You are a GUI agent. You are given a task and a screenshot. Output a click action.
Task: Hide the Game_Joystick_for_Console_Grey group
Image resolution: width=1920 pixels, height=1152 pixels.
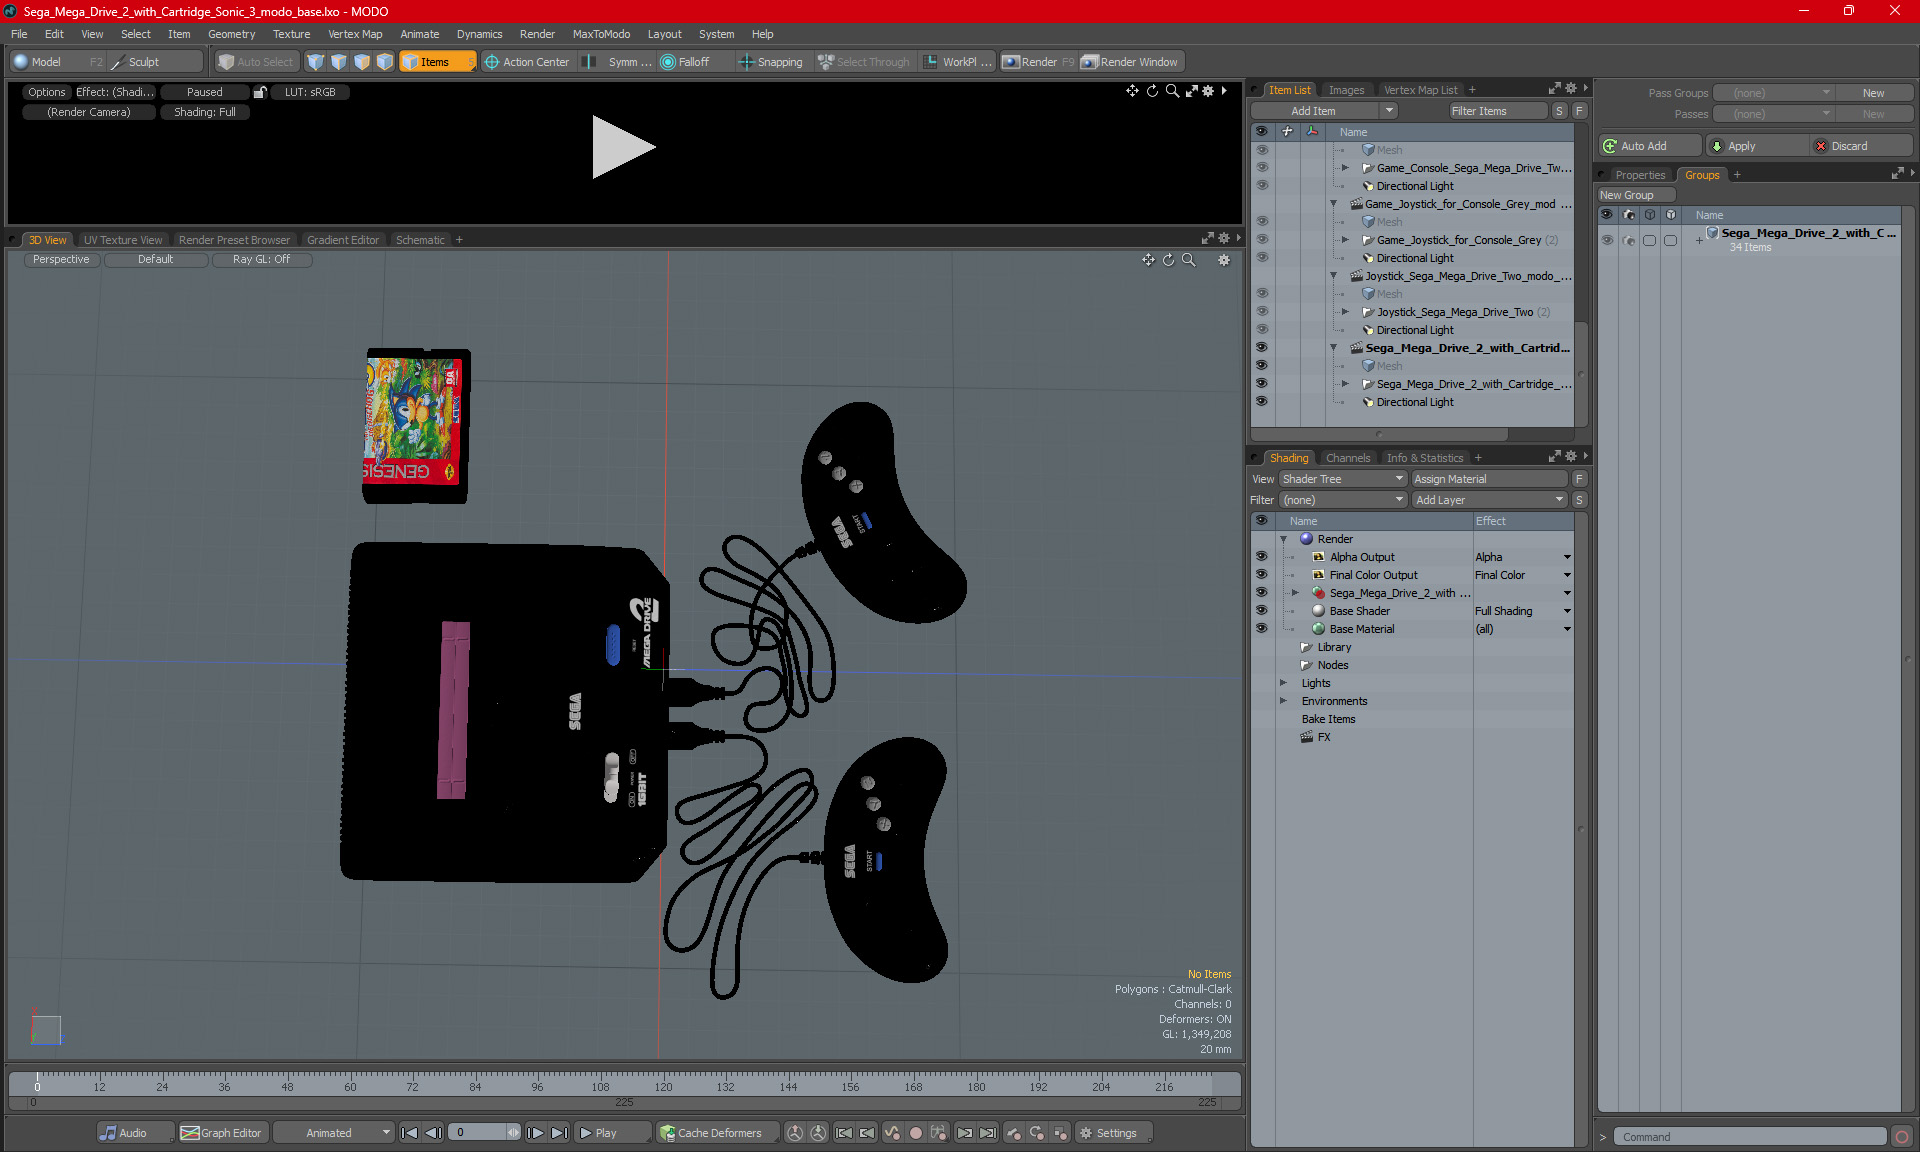1261,240
